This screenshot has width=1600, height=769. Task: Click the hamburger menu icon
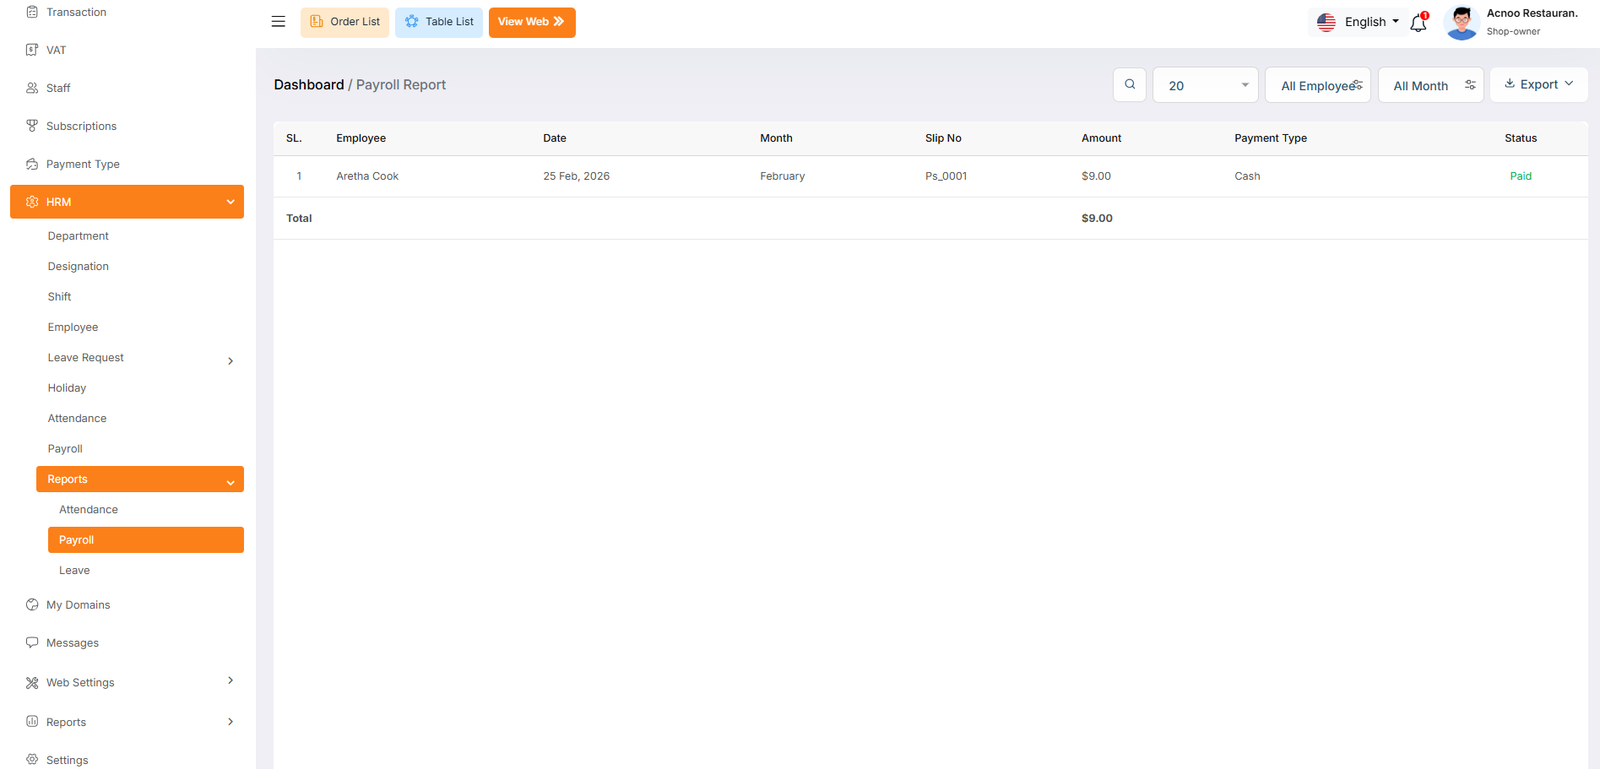click(278, 22)
